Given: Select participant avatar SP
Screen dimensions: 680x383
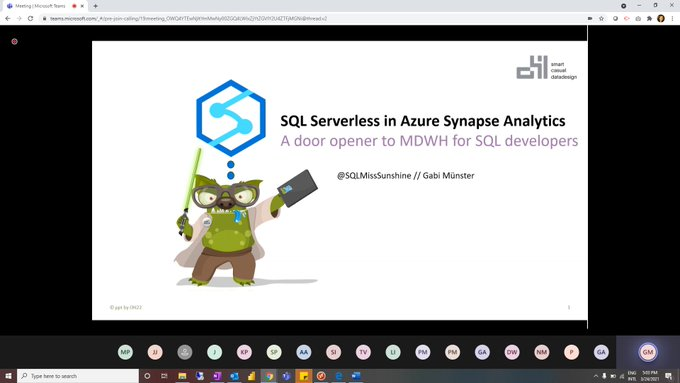Looking at the screenshot, I should pos(274,352).
